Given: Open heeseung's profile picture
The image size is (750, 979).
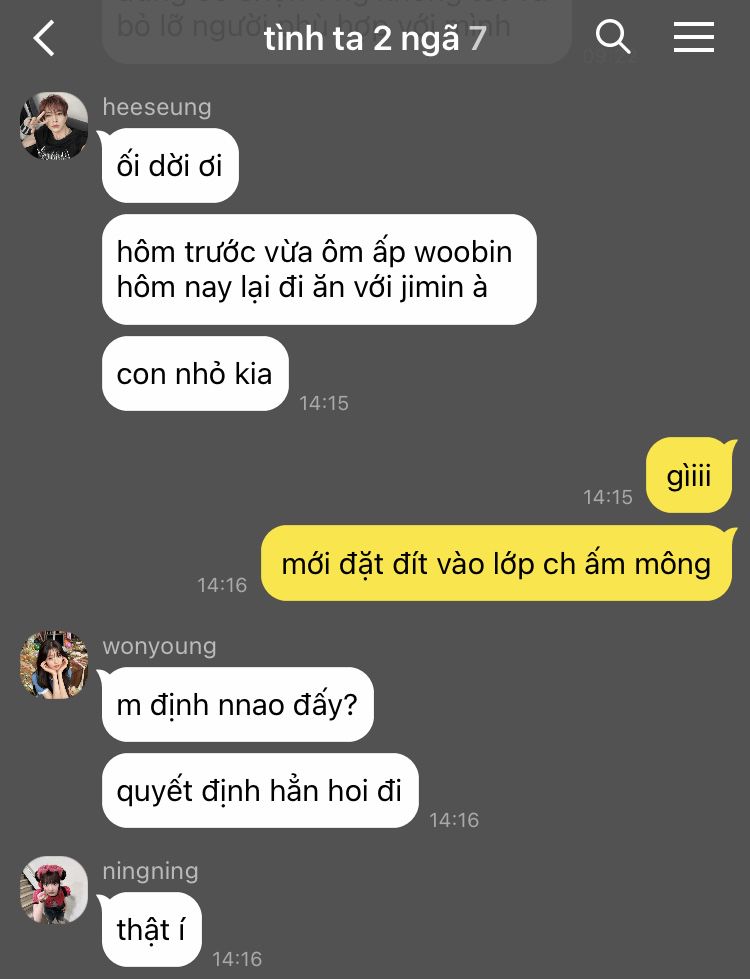Looking at the screenshot, I should coord(54,126).
